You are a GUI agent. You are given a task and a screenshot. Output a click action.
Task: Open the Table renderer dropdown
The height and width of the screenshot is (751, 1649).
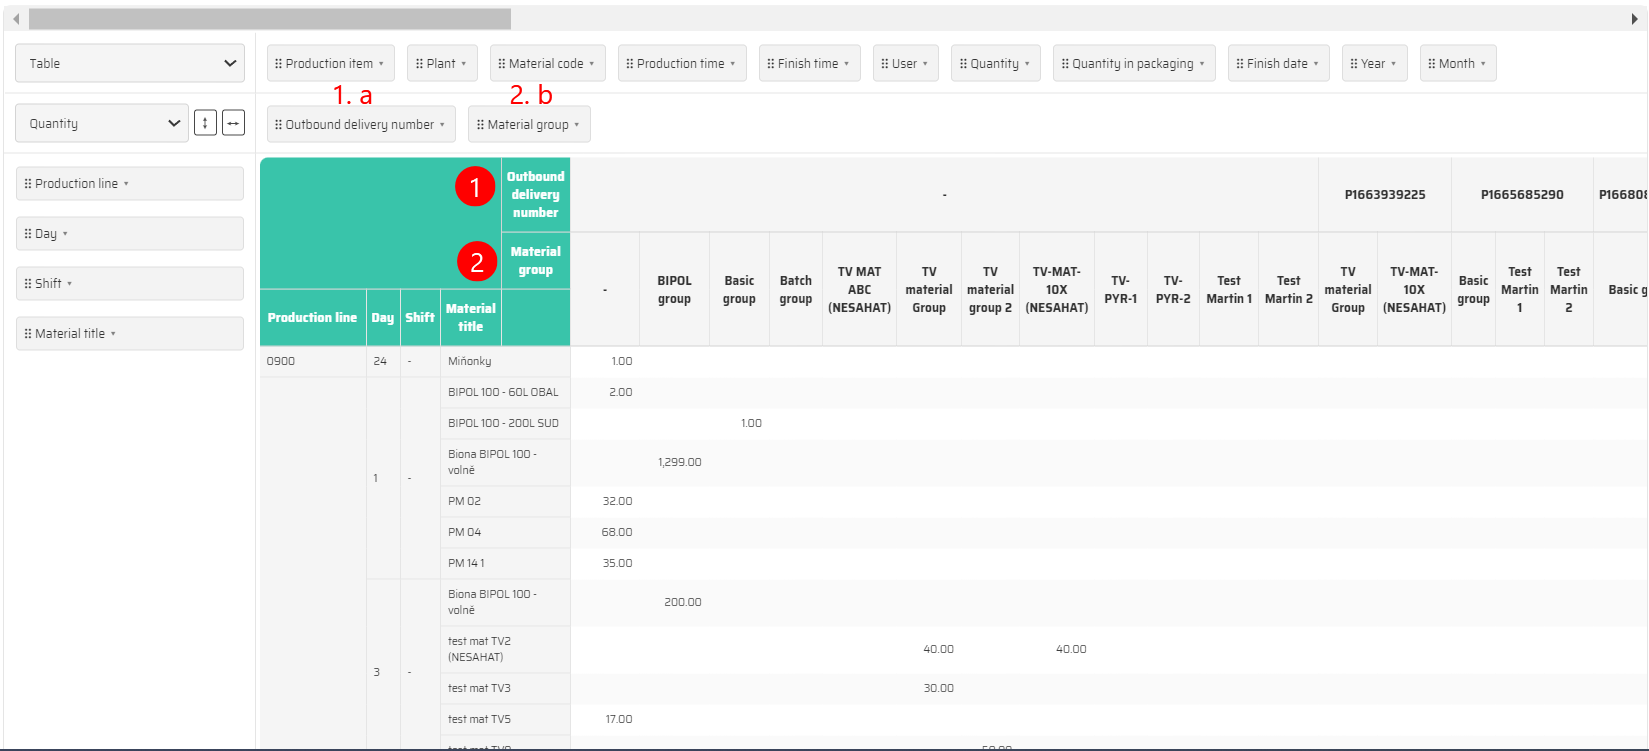(x=130, y=63)
